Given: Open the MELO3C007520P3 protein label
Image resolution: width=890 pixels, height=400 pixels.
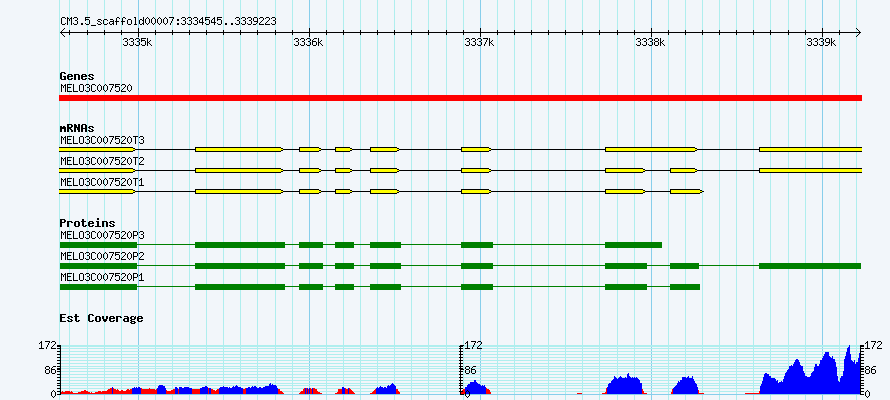Looking at the screenshot, I should (x=102, y=234).
